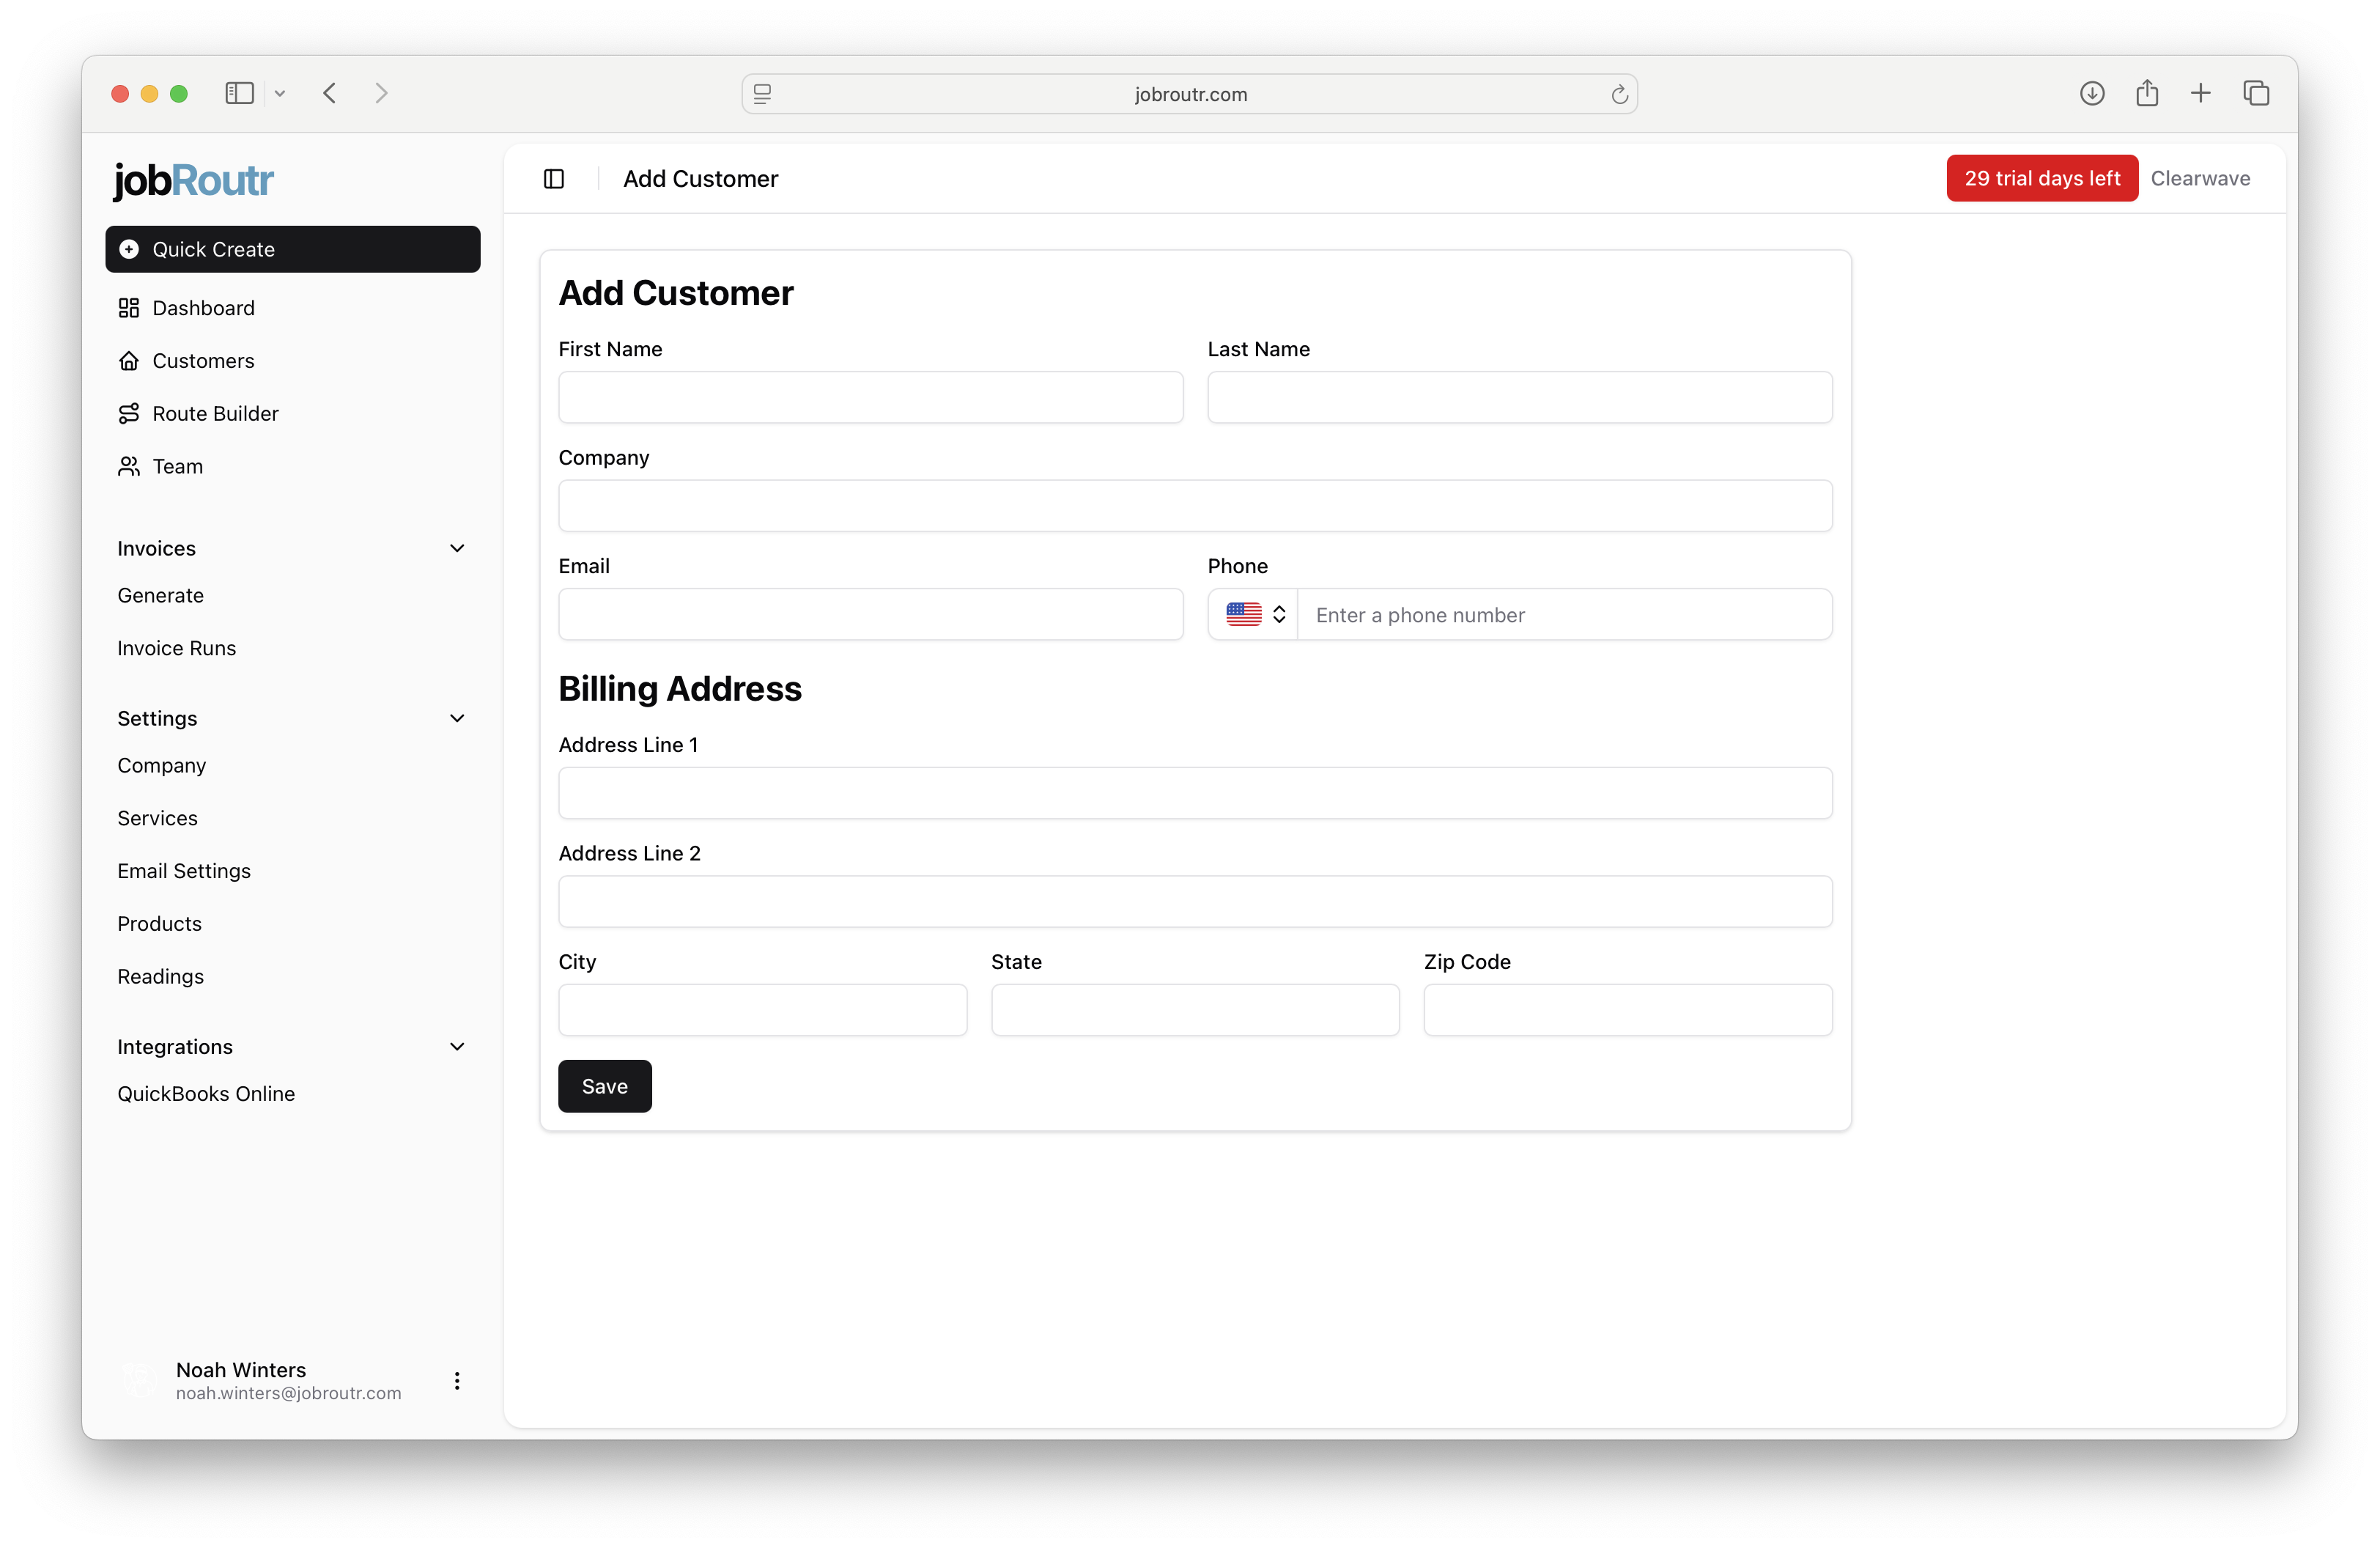Collapse the Invoices section
The height and width of the screenshot is (1548, 2380).
click(x=457, y=548)
